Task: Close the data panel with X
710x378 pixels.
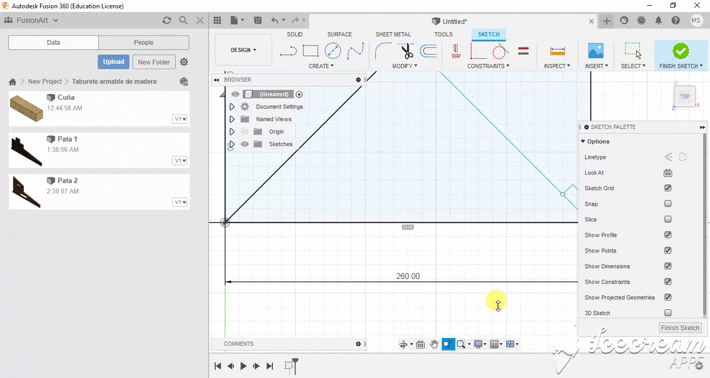Action: click(200, 20)
